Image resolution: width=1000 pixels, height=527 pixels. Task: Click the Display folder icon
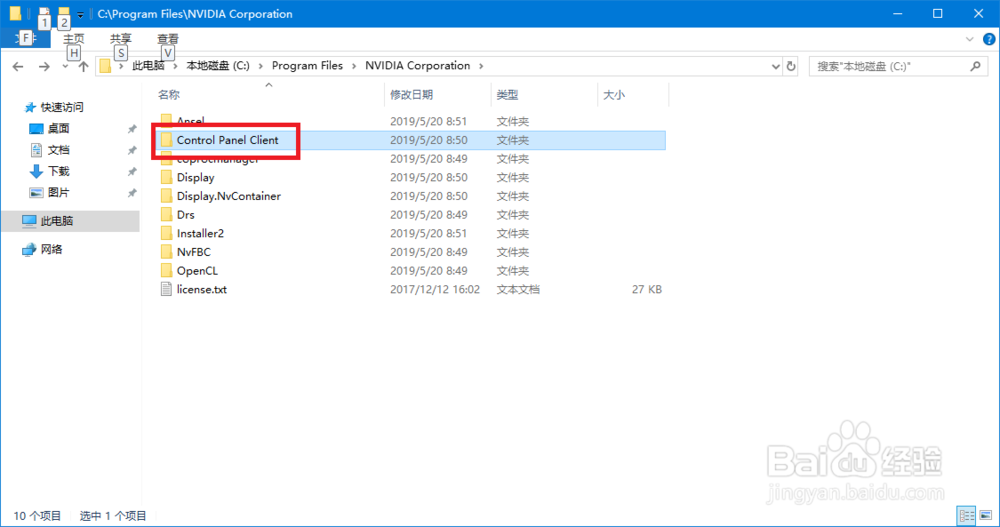(166, 177)
